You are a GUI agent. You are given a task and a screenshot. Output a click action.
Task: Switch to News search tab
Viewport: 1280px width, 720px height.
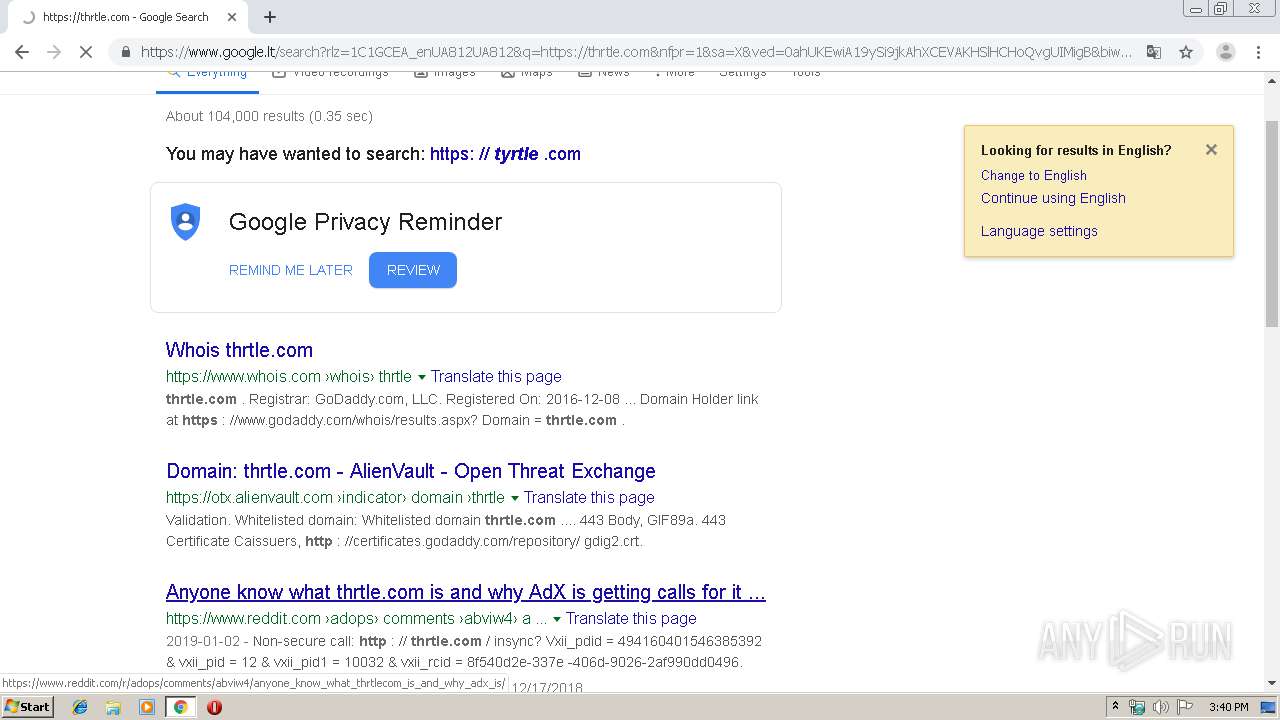click(604, 74)
